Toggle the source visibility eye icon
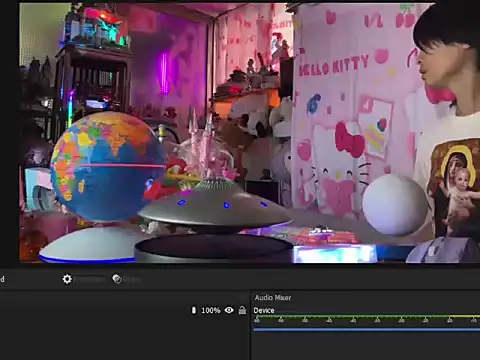The image size is (480, 360). coord(229,310)
